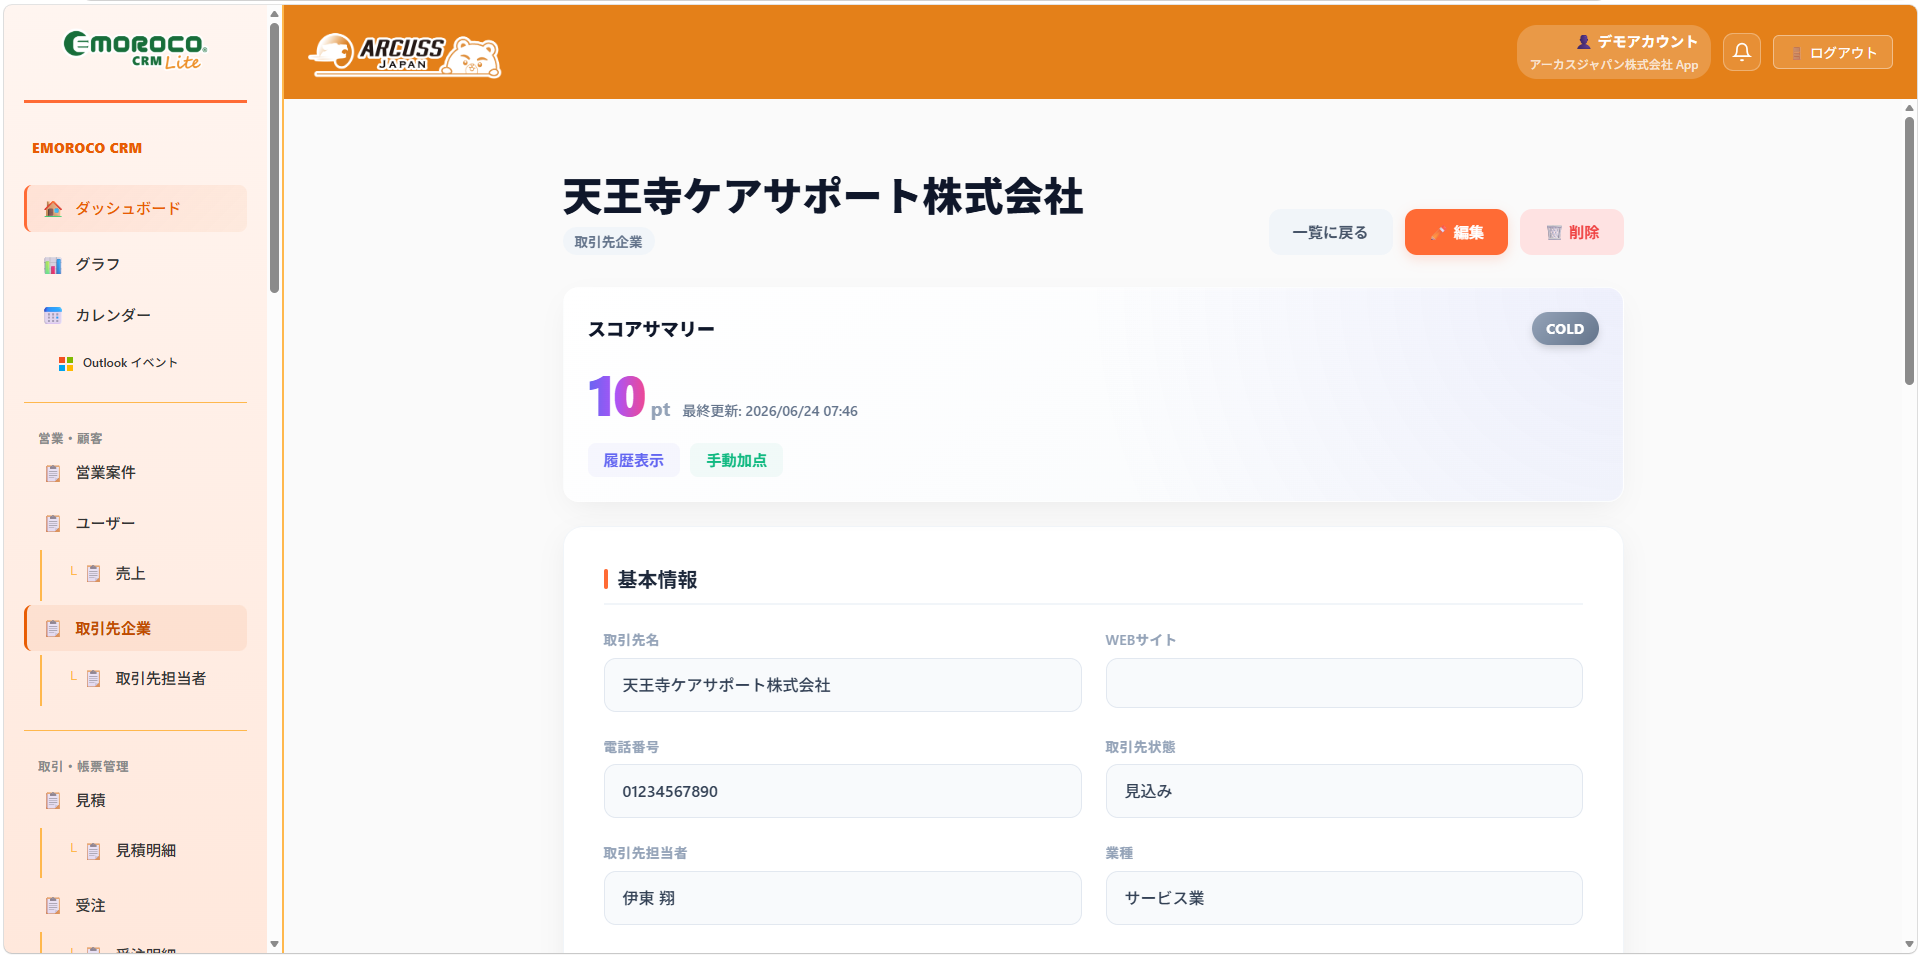The width and height of the screenshot is (1920, 956).
Task: Click the 取引先企業 tag under title
Action: coord(608,242)
